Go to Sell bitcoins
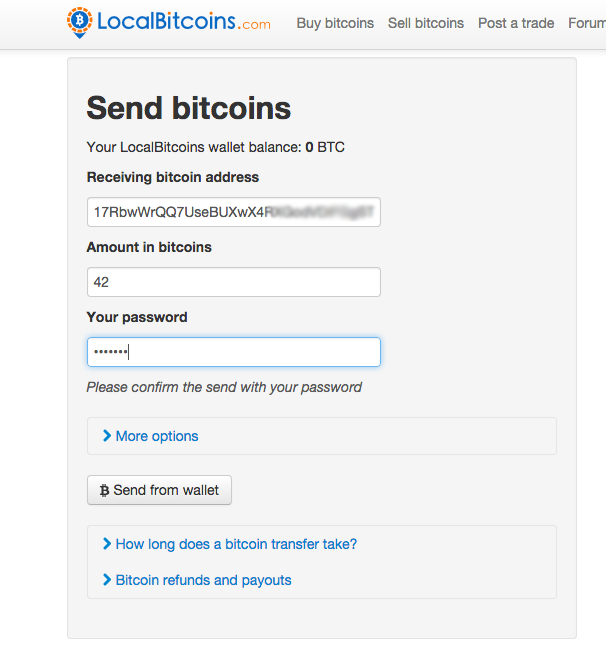The width and height of the screenshot is (606, 655). (x=426, y=23)
